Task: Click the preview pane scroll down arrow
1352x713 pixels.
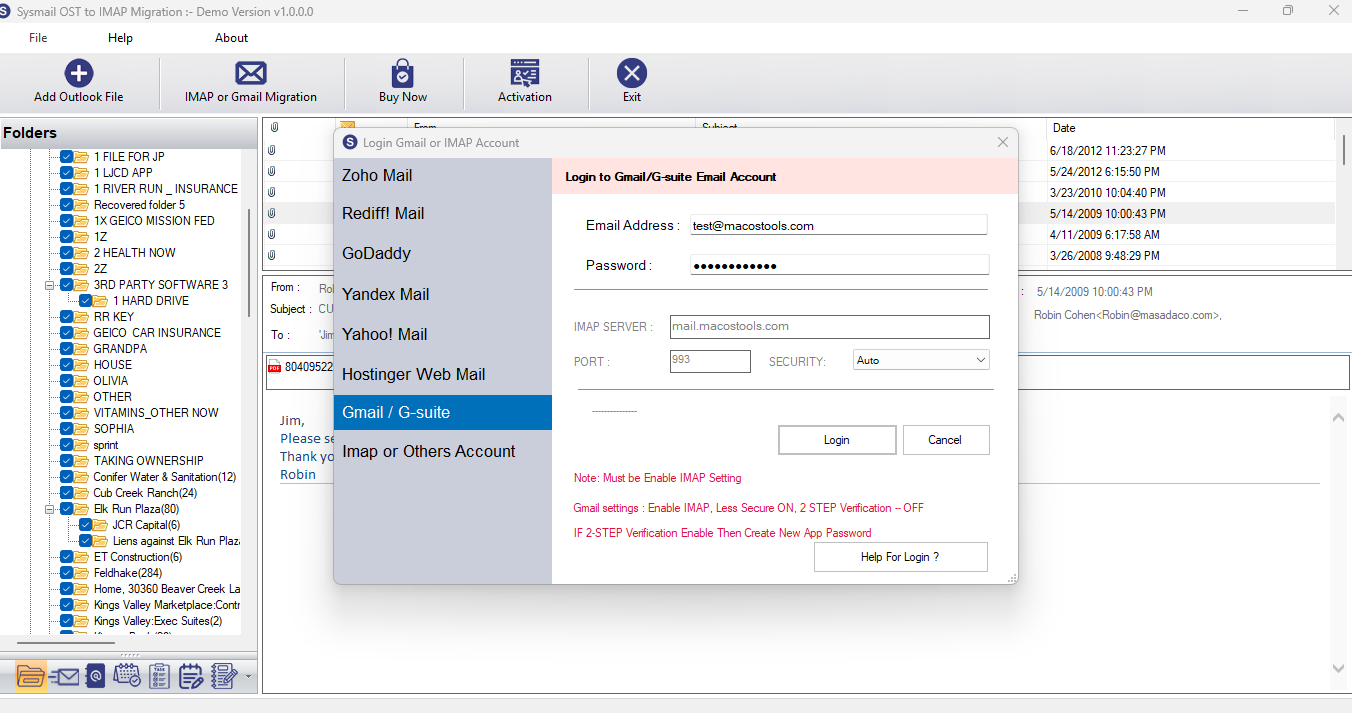Action: (1339, 668)
